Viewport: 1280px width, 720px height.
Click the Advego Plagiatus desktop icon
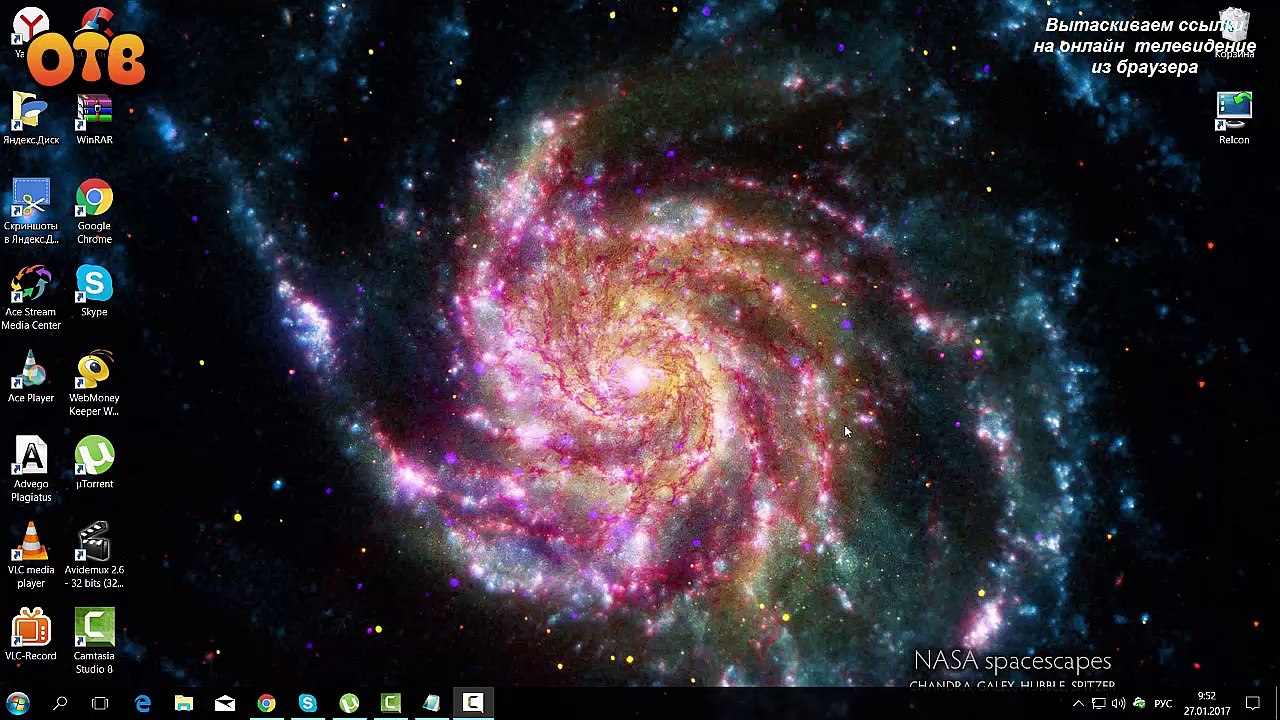tap(31, 470)
